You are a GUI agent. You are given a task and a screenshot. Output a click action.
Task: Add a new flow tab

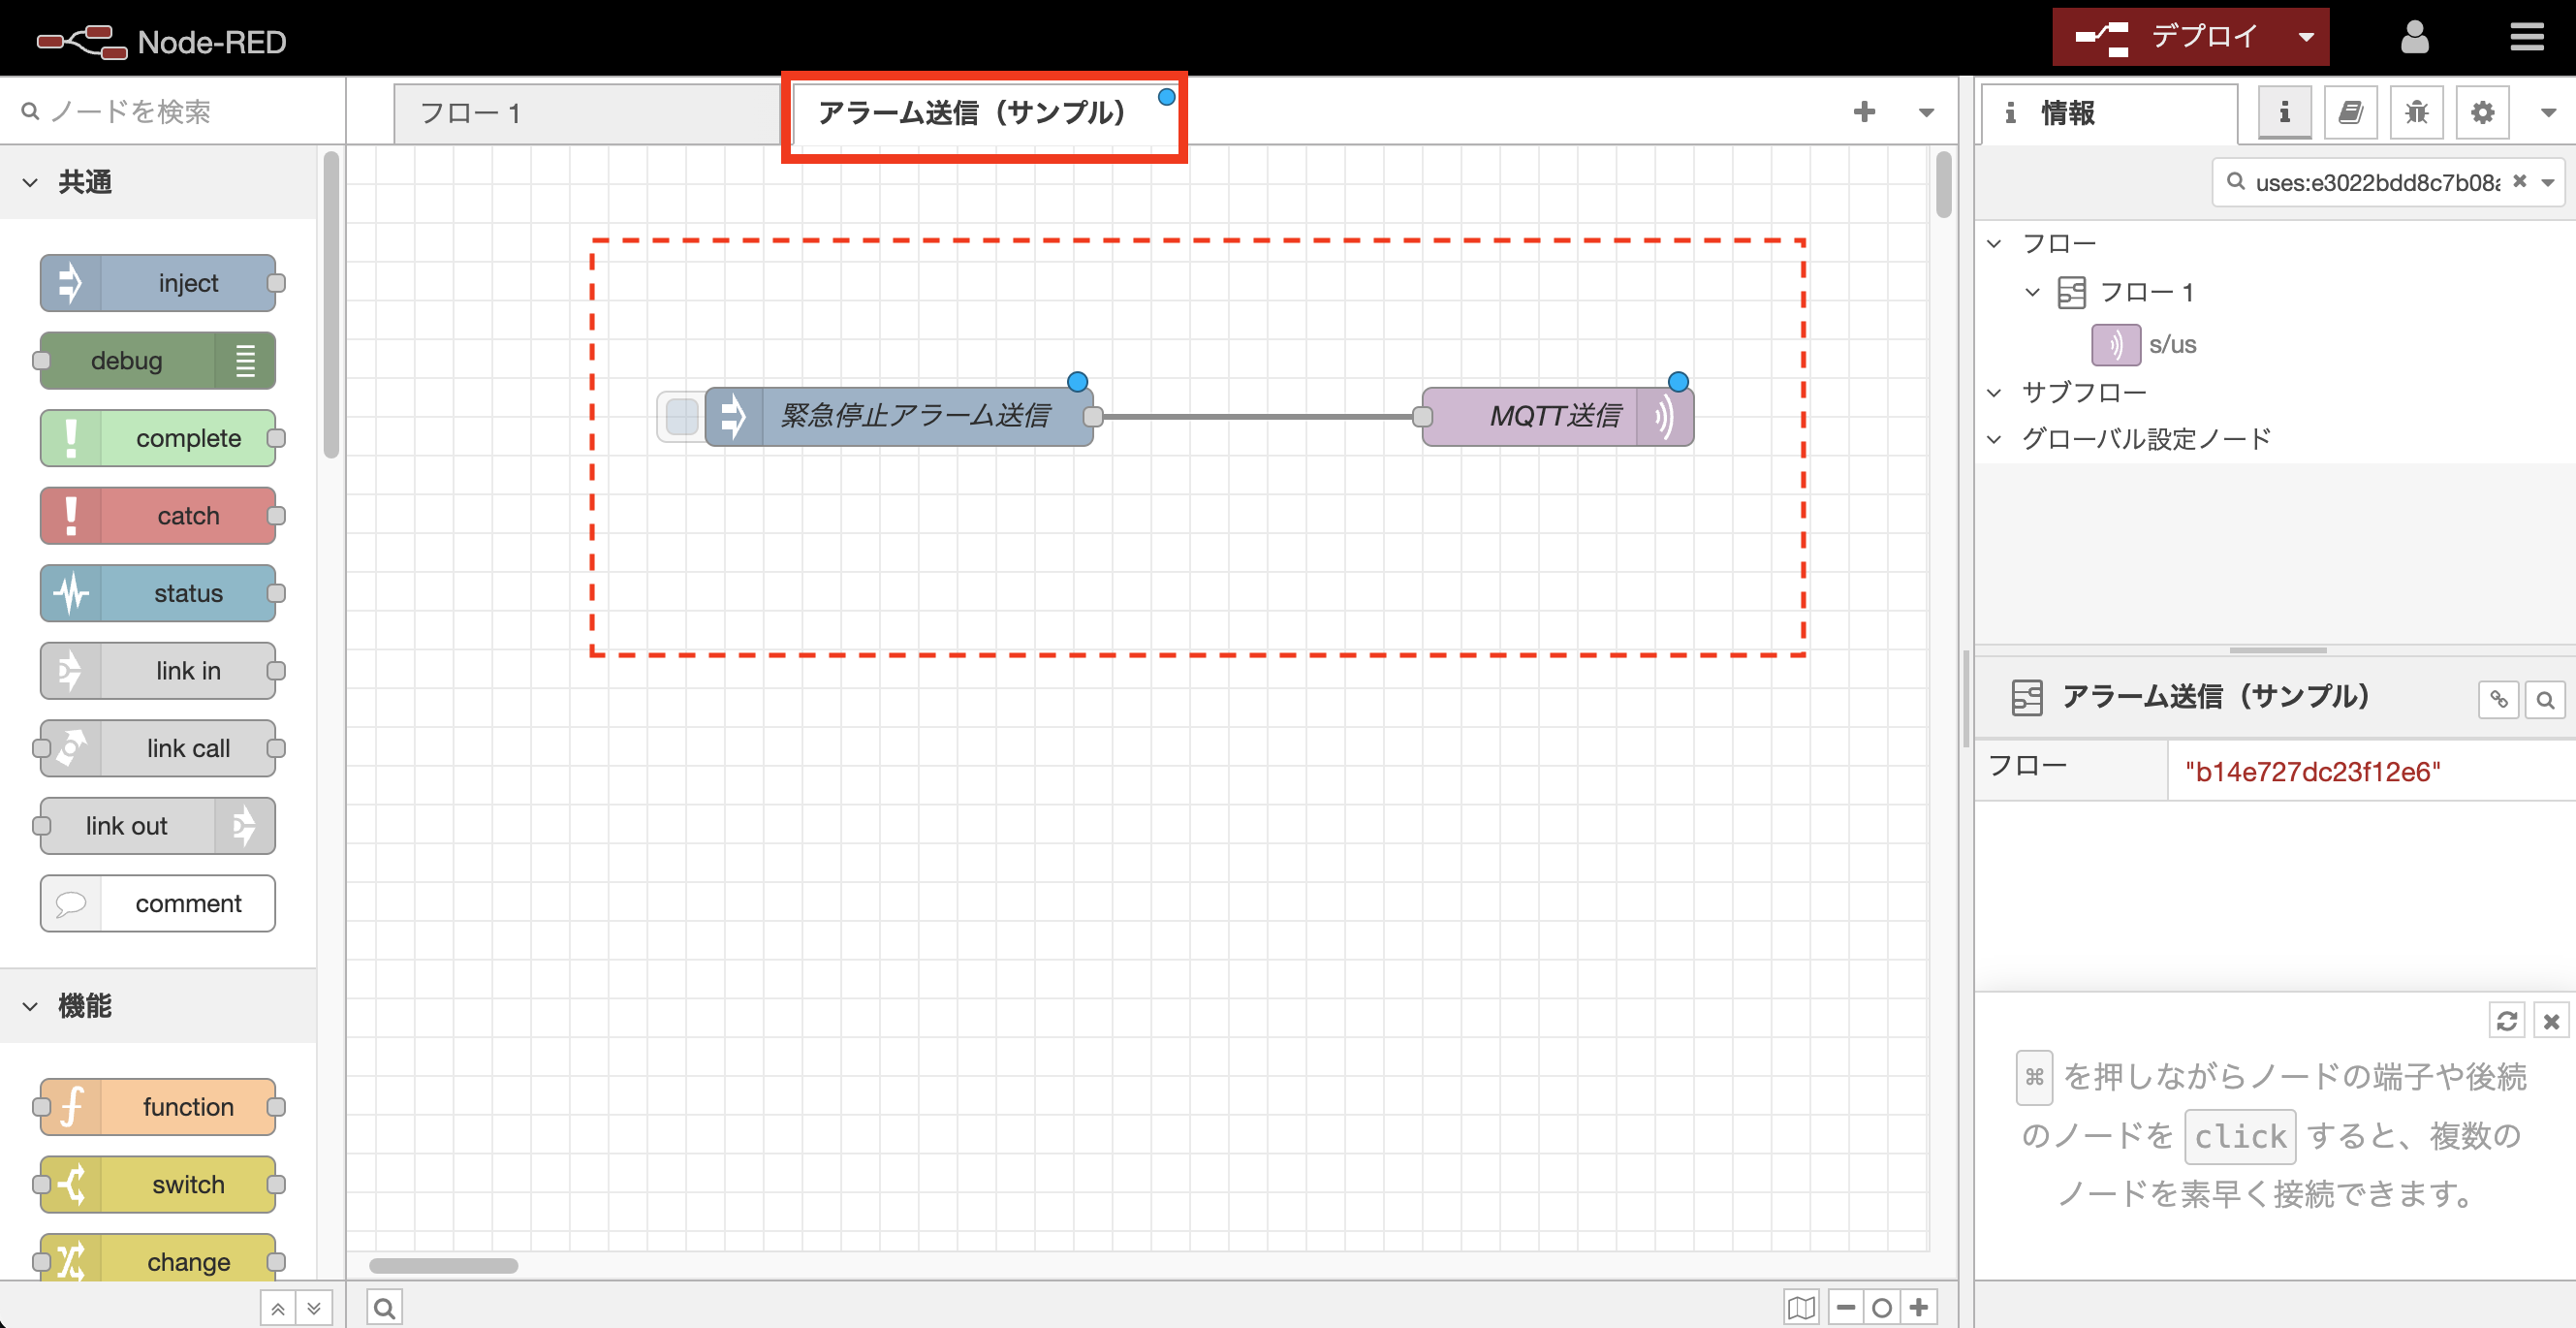coord(1864,112)
